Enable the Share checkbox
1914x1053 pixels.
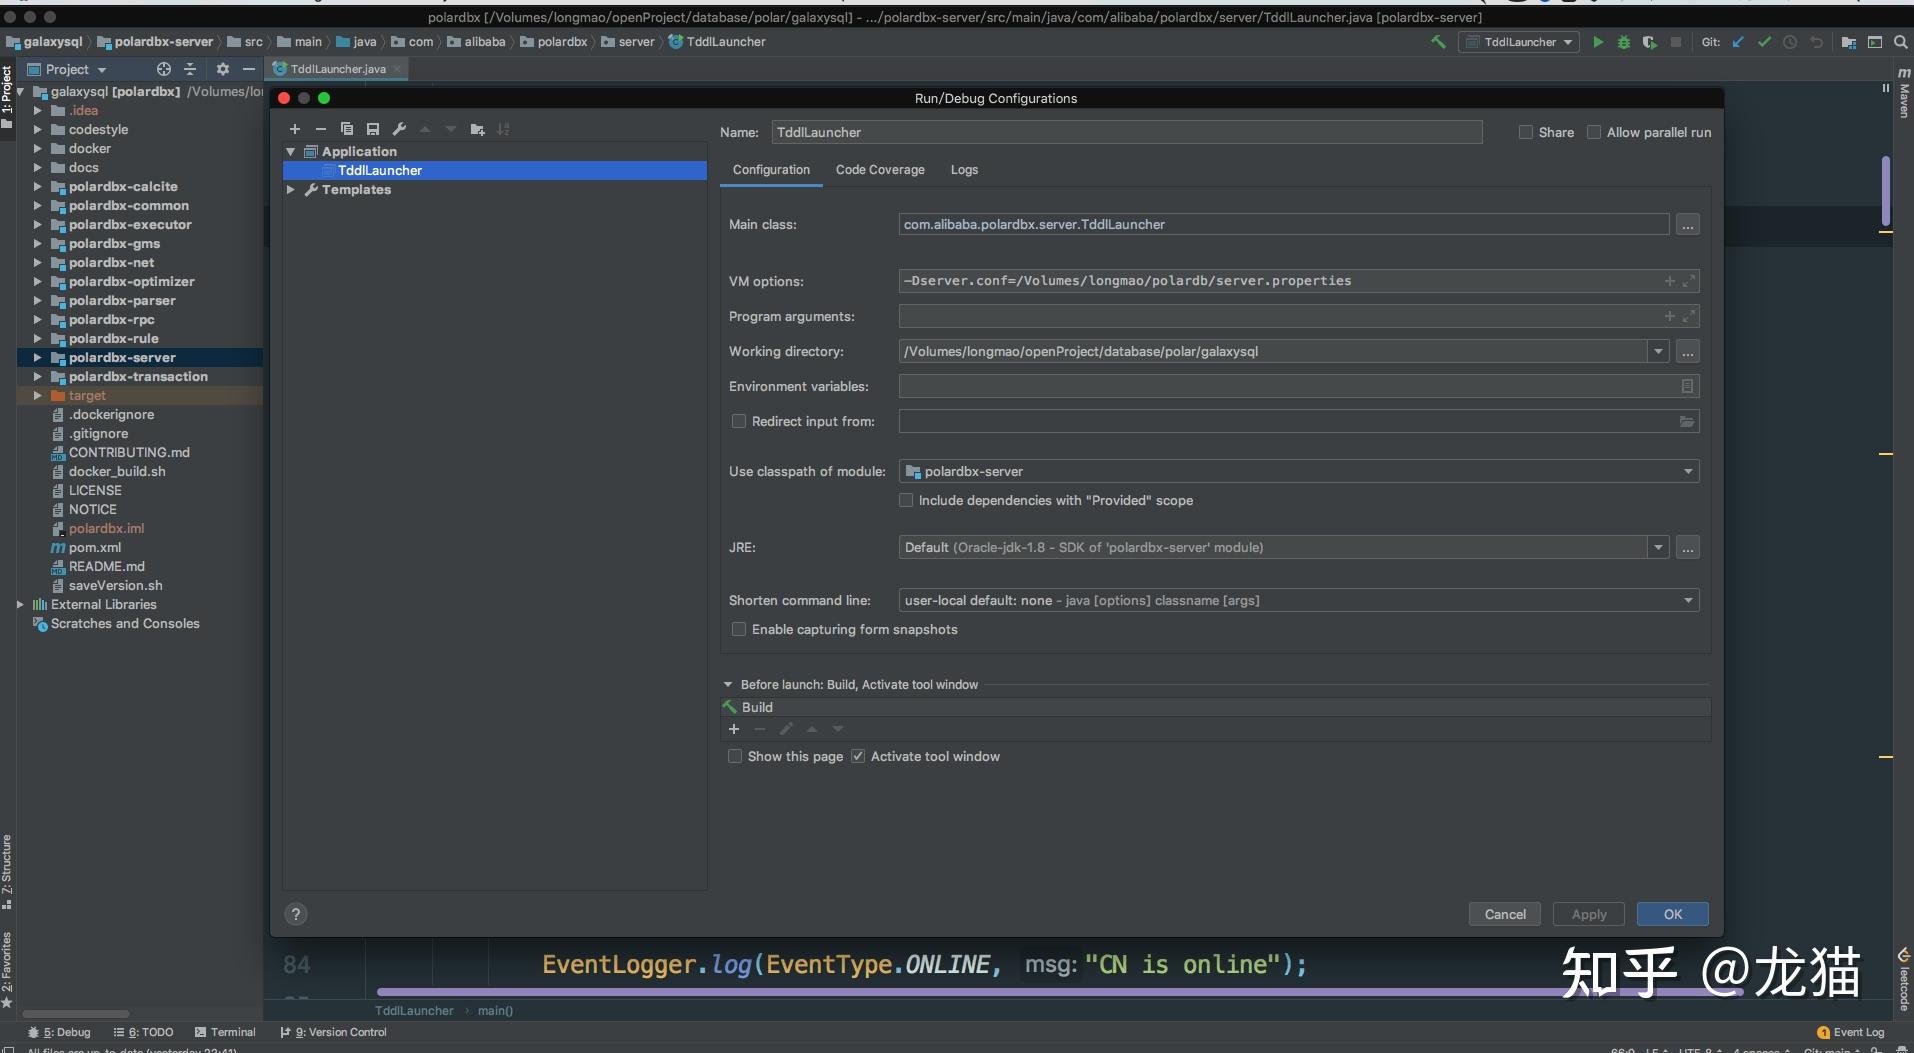click(1526, 132)
